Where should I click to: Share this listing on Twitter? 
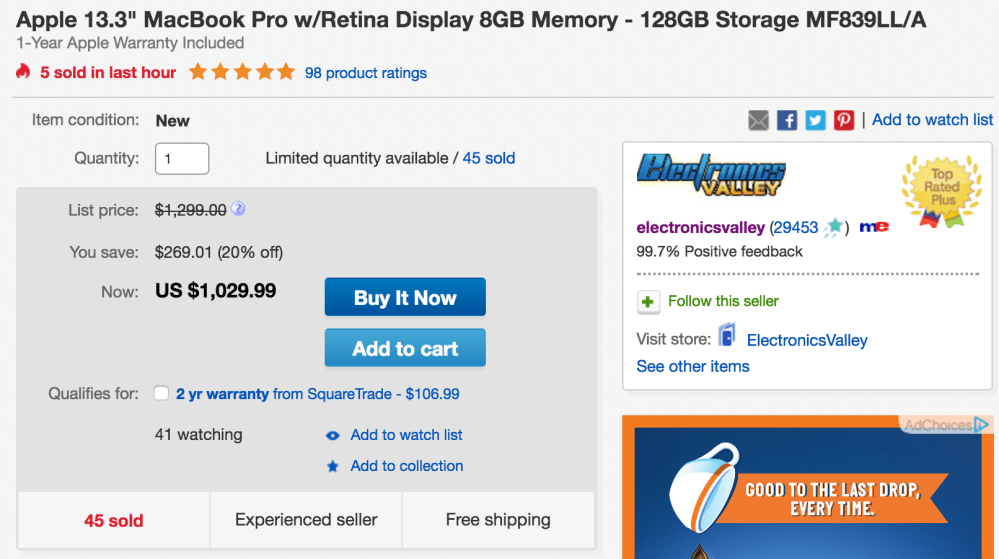[816, 120]
